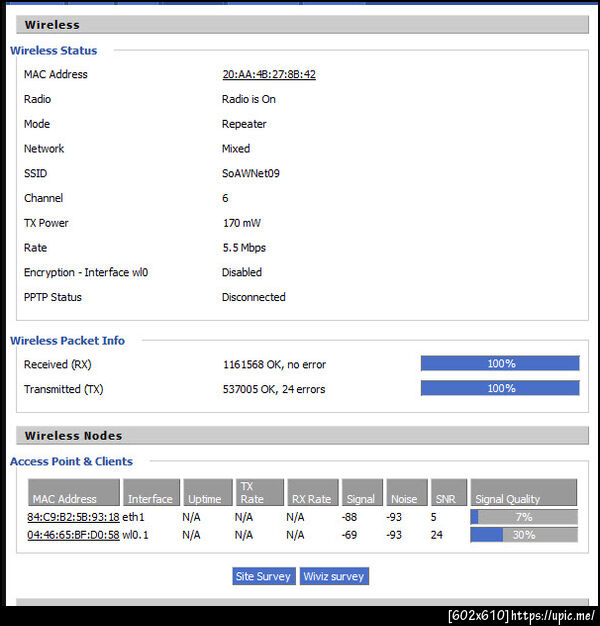
Task: Select the Mode value Repeater
Action: [244, 124]
